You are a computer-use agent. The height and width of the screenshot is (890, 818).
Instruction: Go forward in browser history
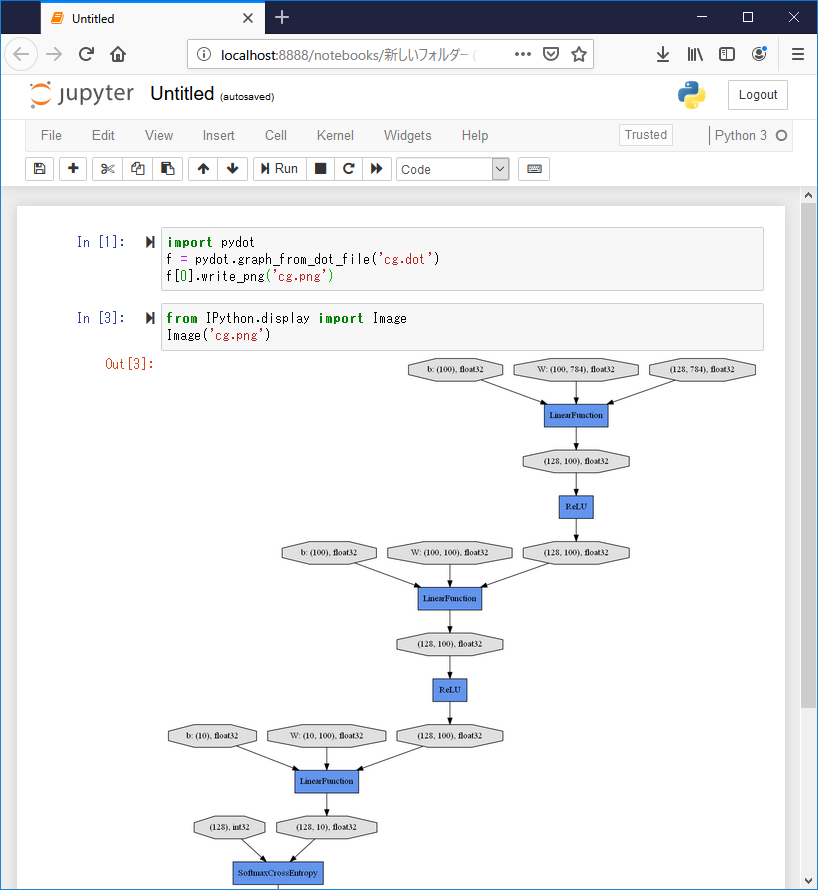[x=54, y=54]
